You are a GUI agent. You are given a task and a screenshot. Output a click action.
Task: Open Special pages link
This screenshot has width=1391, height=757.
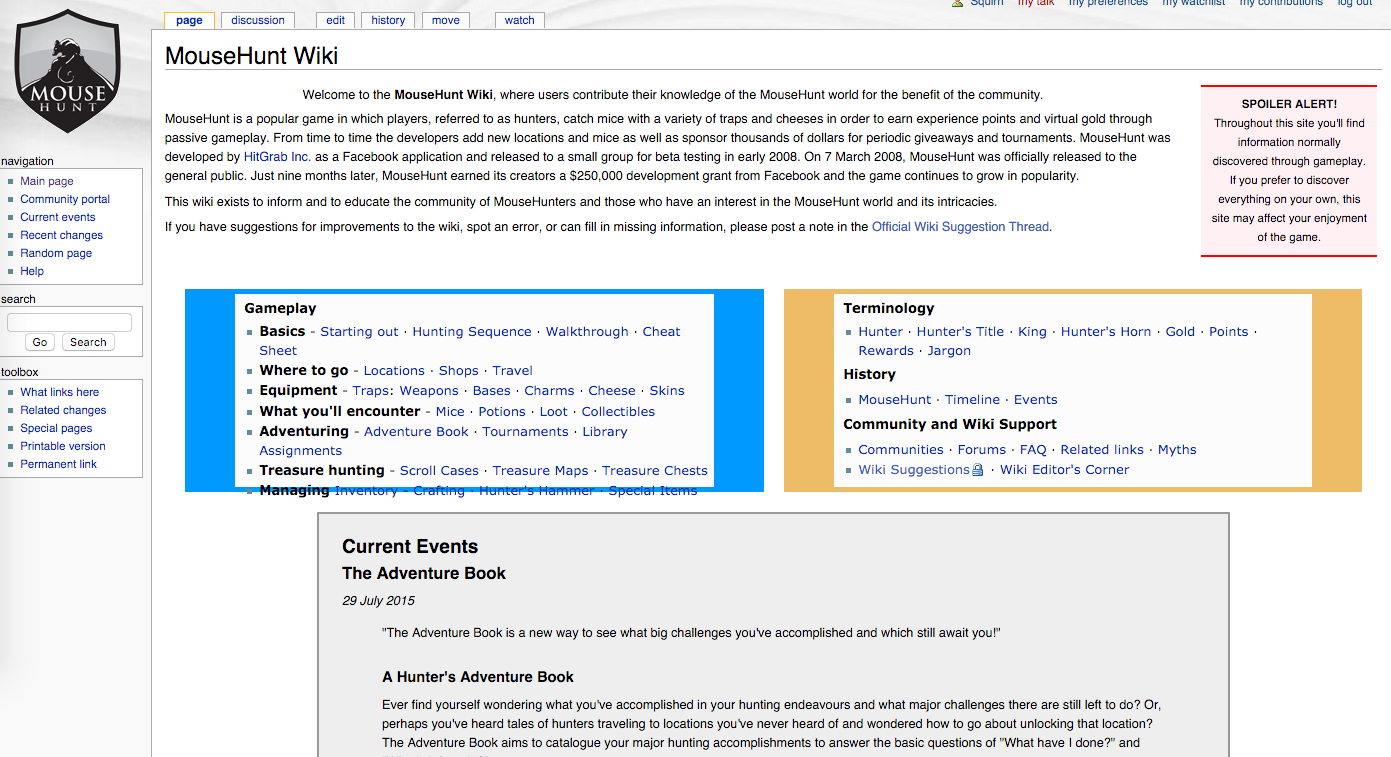(56, 428)
